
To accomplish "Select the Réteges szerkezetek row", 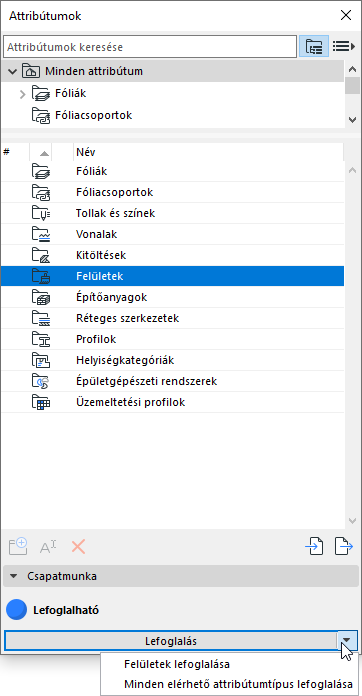I will coord(173,318).
